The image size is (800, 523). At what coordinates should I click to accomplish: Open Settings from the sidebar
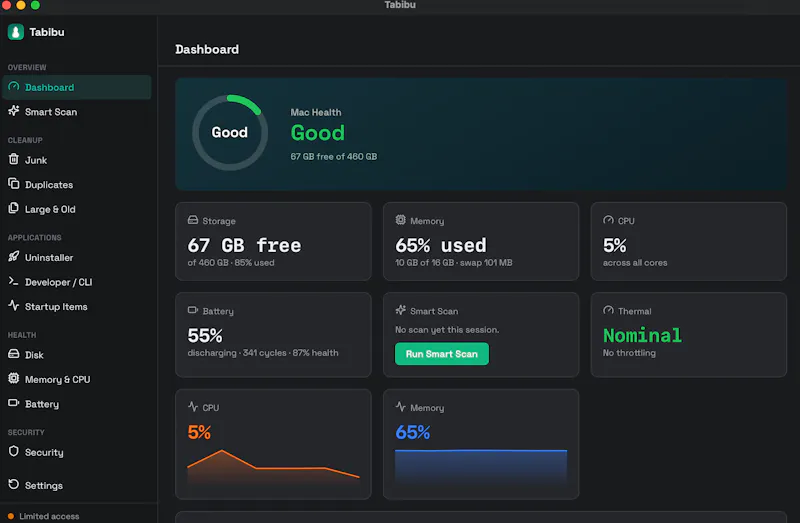[x=77, y=485]
